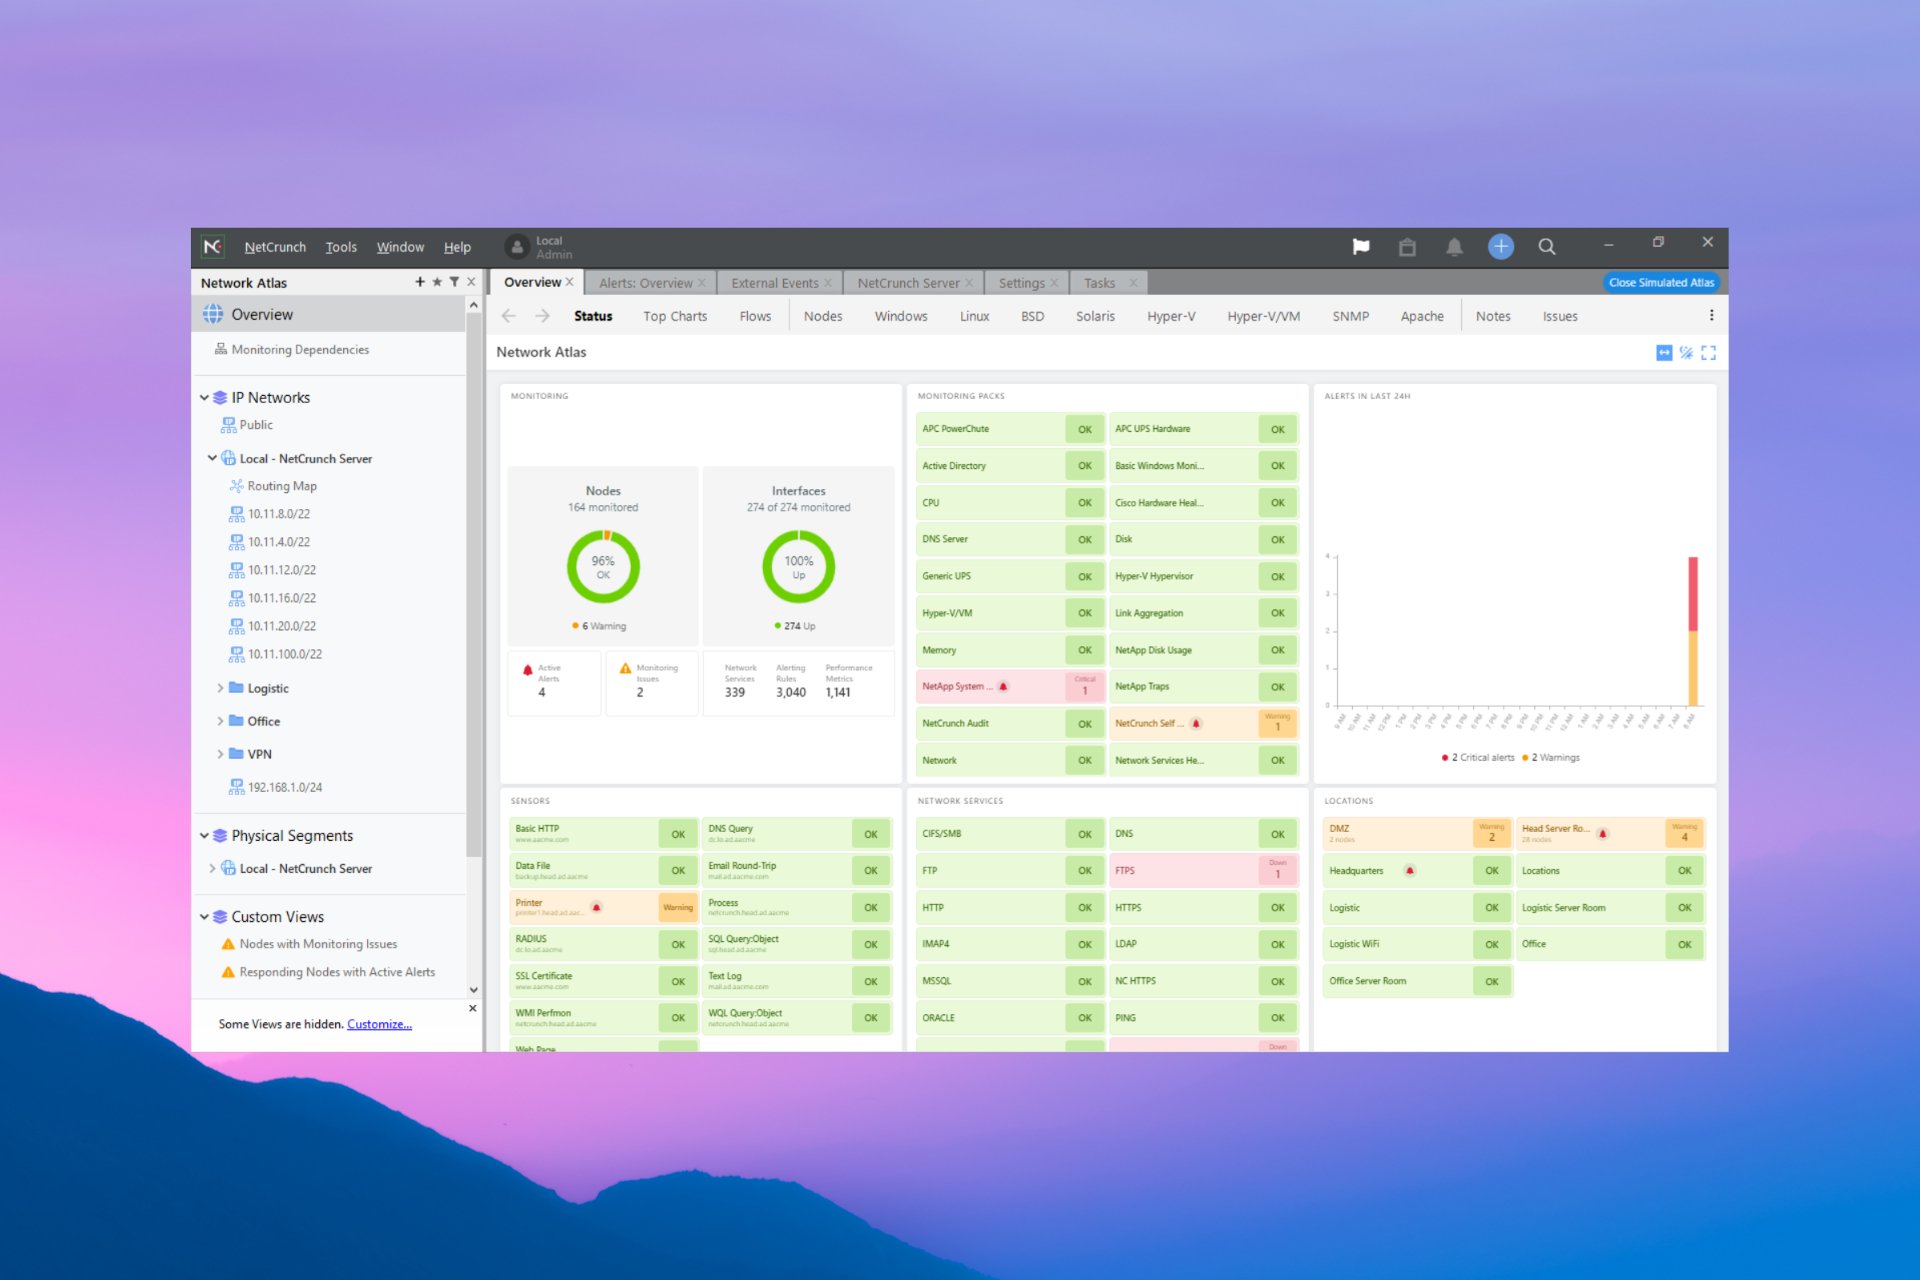The width and height of the screenshot is (1920, 1280).
Task: Collapse Local - NetCrunch Server under IP Networks
Action: [x=212, y=458]
